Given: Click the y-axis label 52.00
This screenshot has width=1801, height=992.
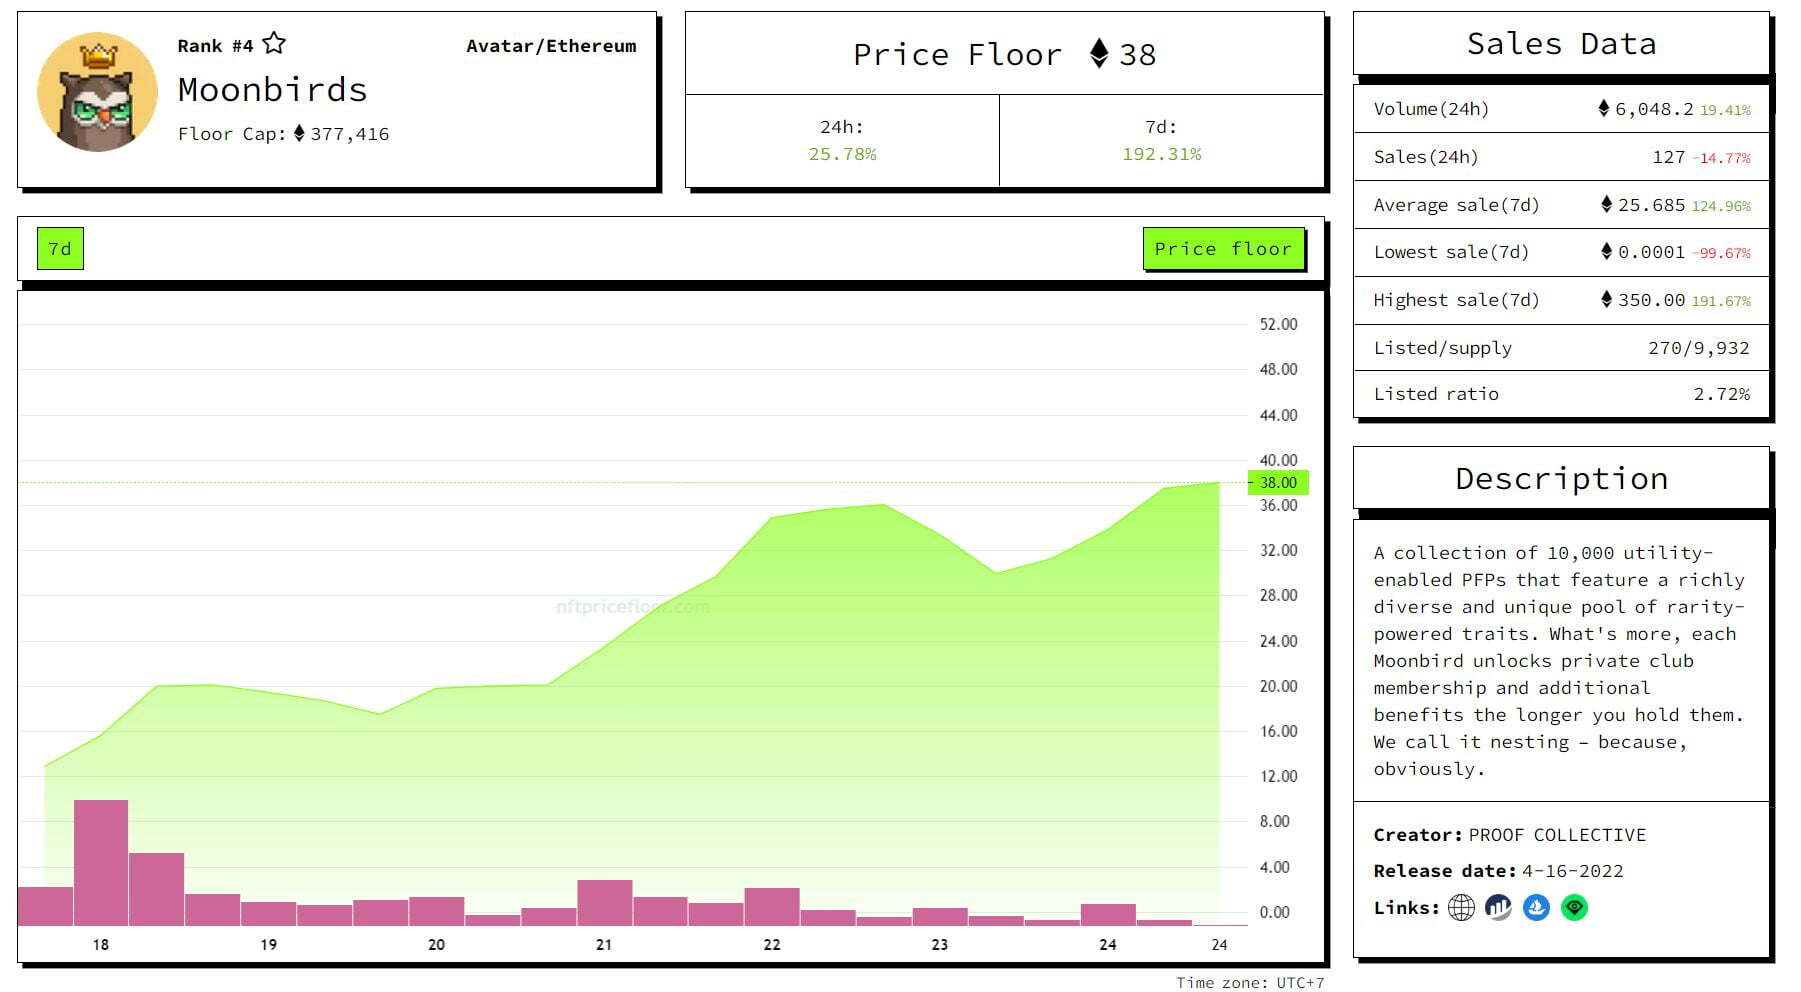Looking at the screenshot, I should (1278, 324).
